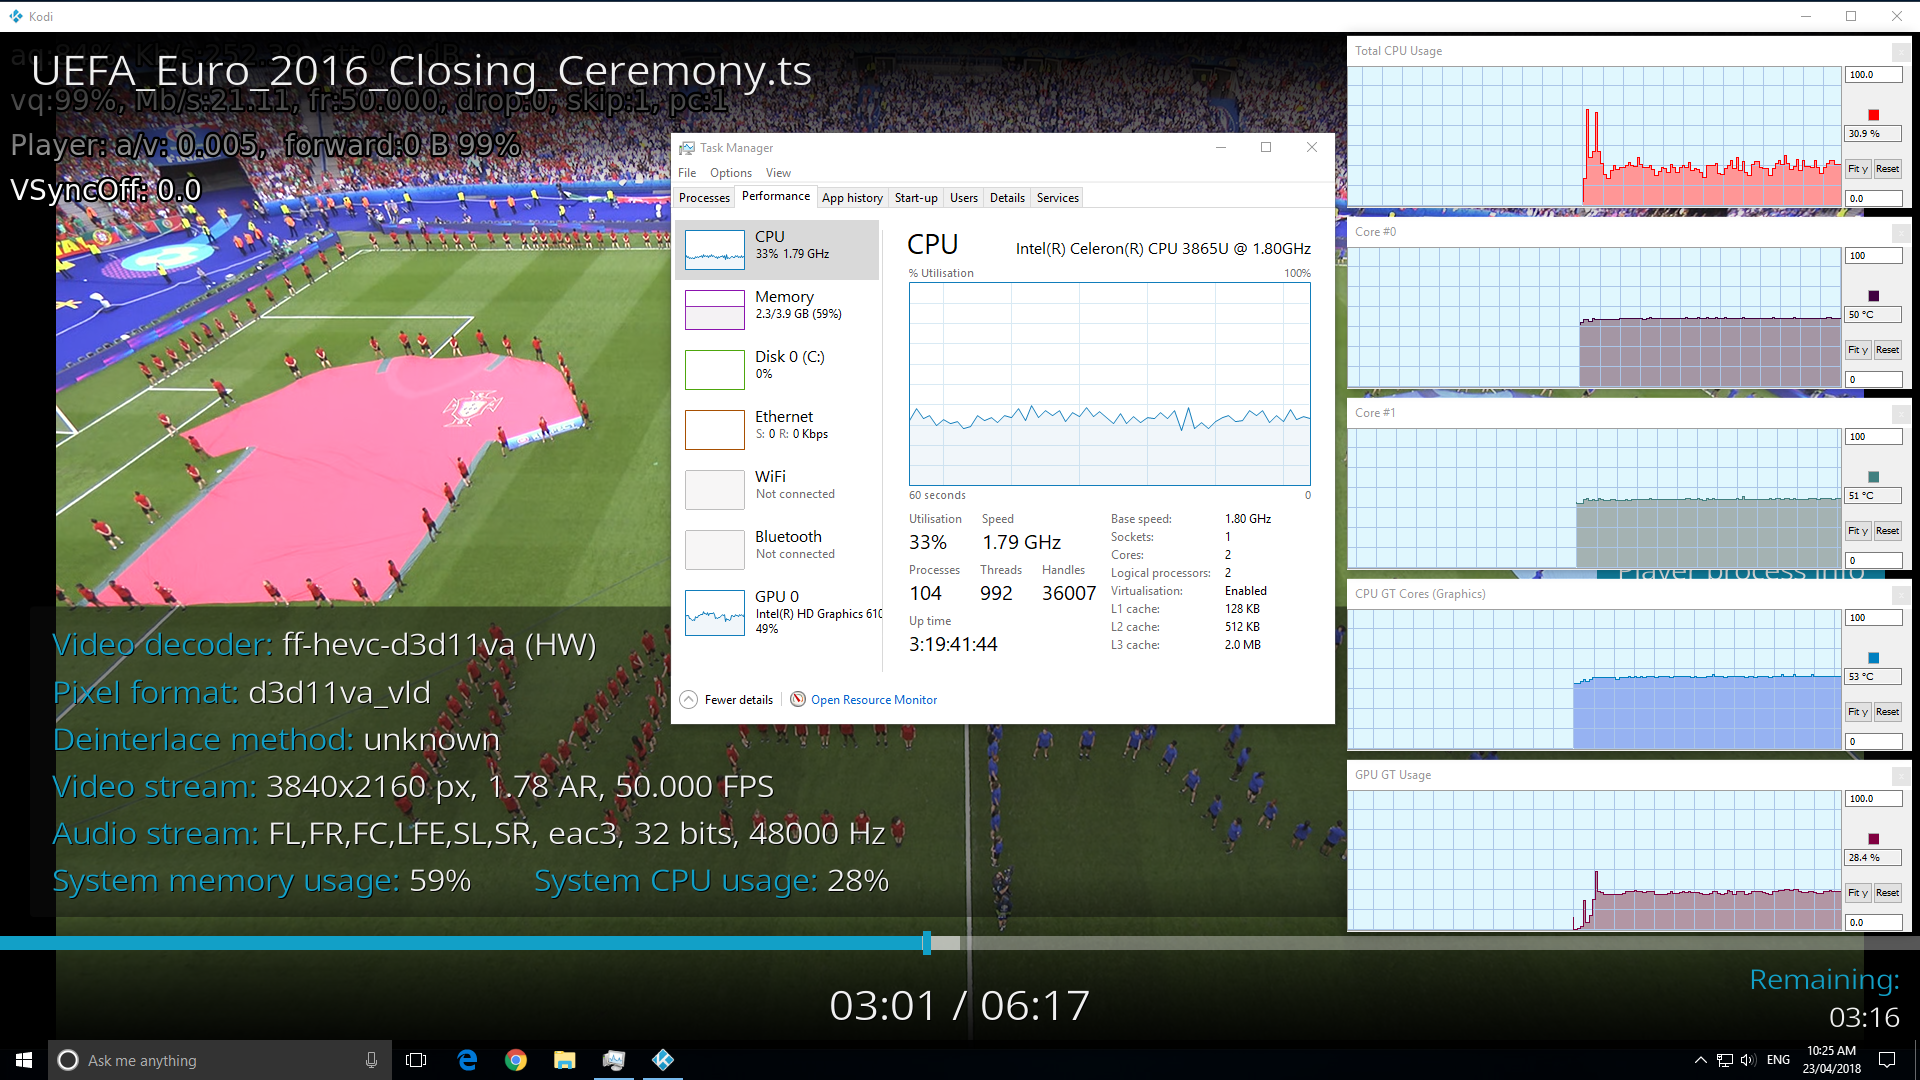This screenshot has height=1080, width=1920.
Task: Close the Total CPU Usage graph panel
Action: coord(1901,51)
